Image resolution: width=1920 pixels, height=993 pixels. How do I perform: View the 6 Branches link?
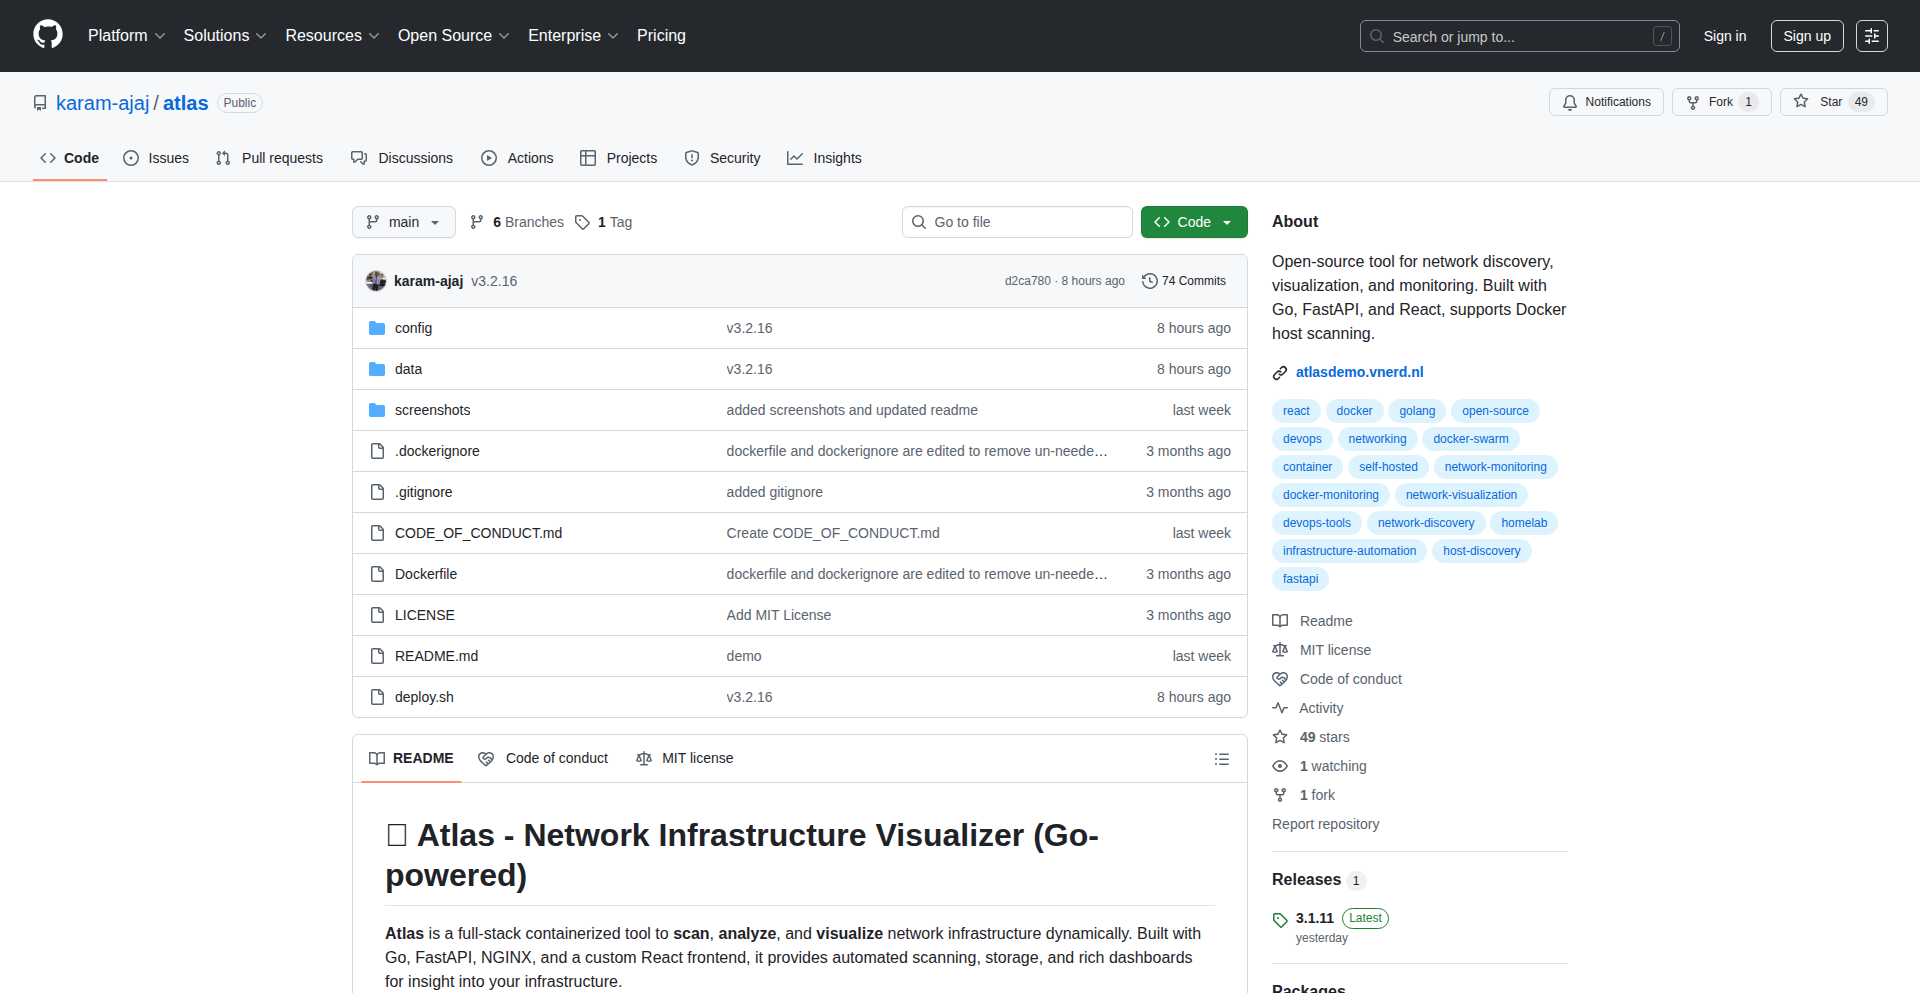(x=517, y=222)
